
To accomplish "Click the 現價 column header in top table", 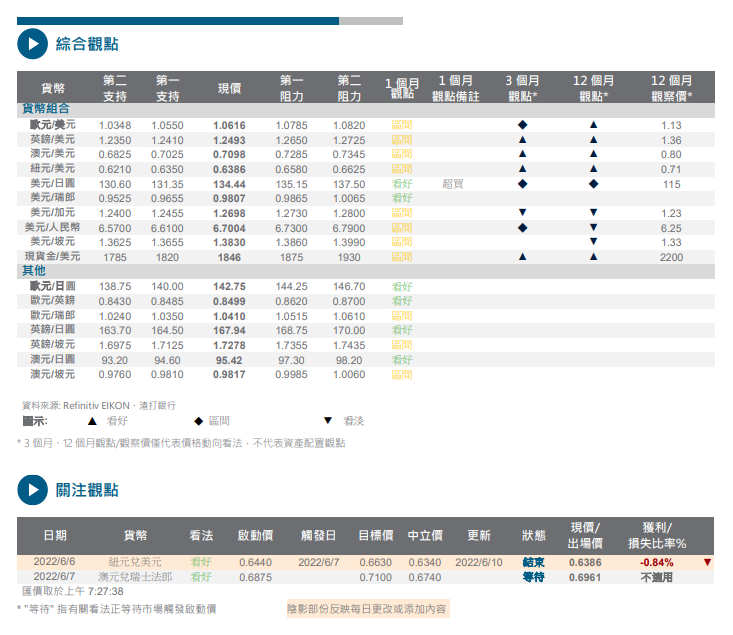I will point(229,89).
